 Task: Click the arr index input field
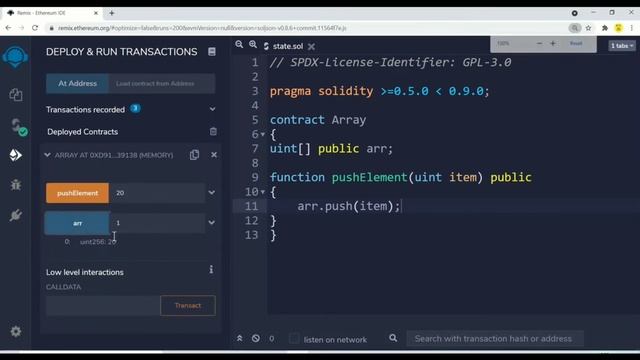click(157, 223)
